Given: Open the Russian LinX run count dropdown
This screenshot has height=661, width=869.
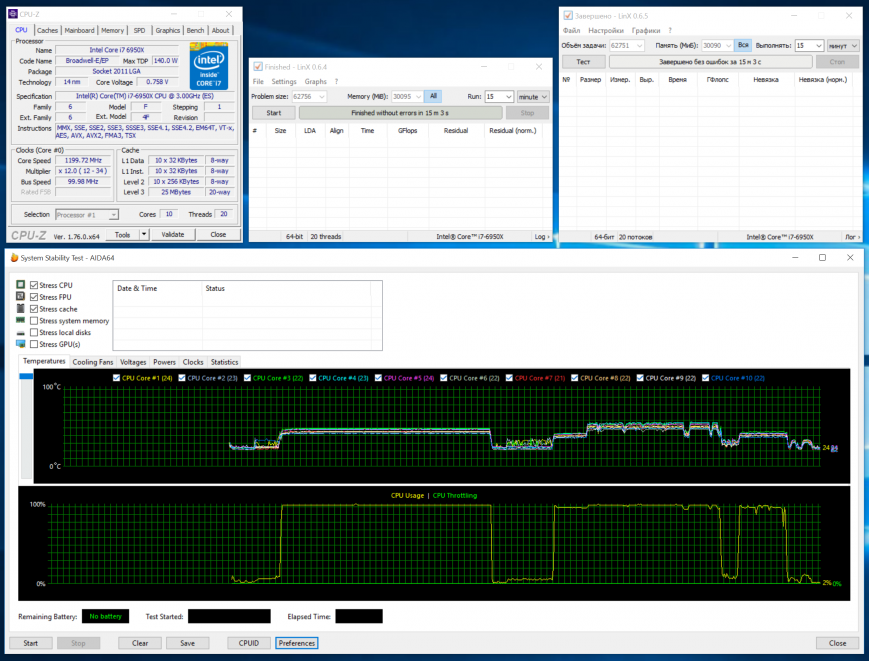Looking at the screenshot, I should click(x=819, y=45).
